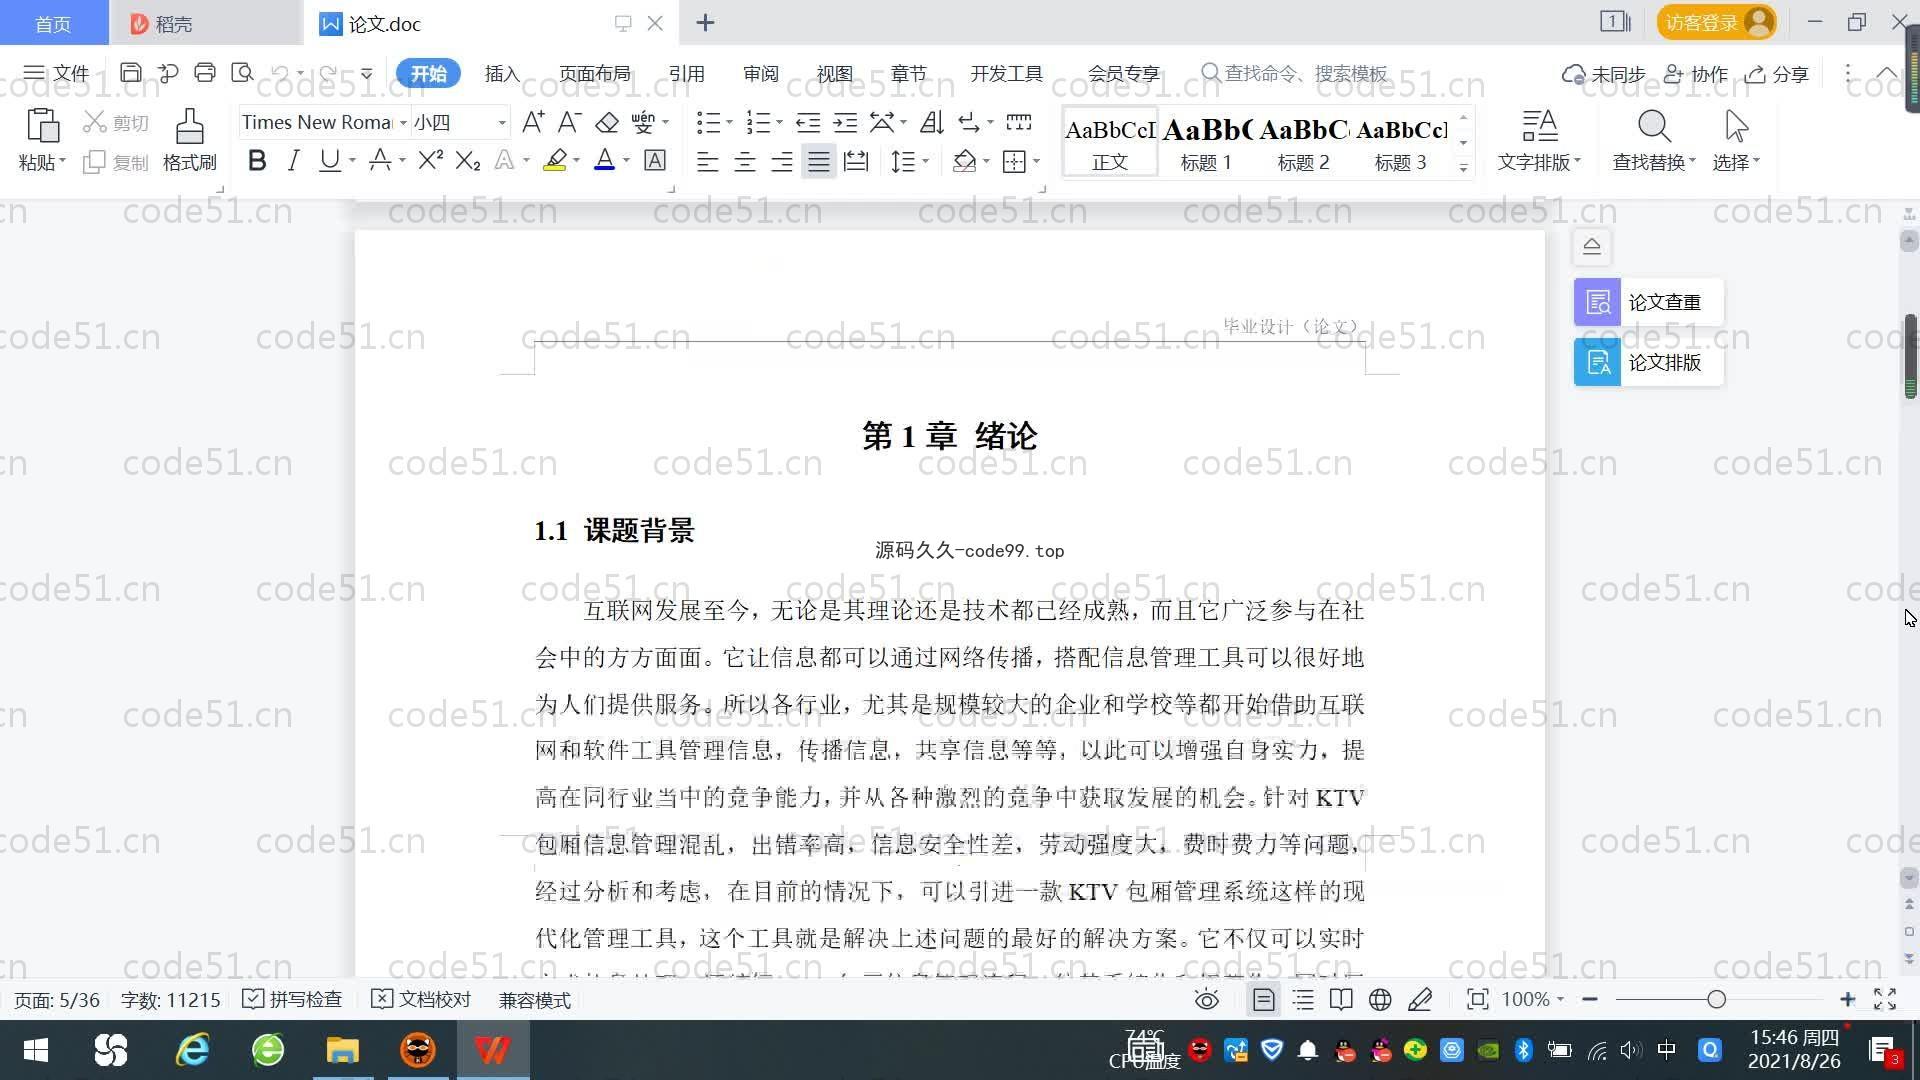Viewport: 1920px width, 1080px height.
Task: Open Print Preview icon
Action: pyautogui.click(x=242, y=73)
